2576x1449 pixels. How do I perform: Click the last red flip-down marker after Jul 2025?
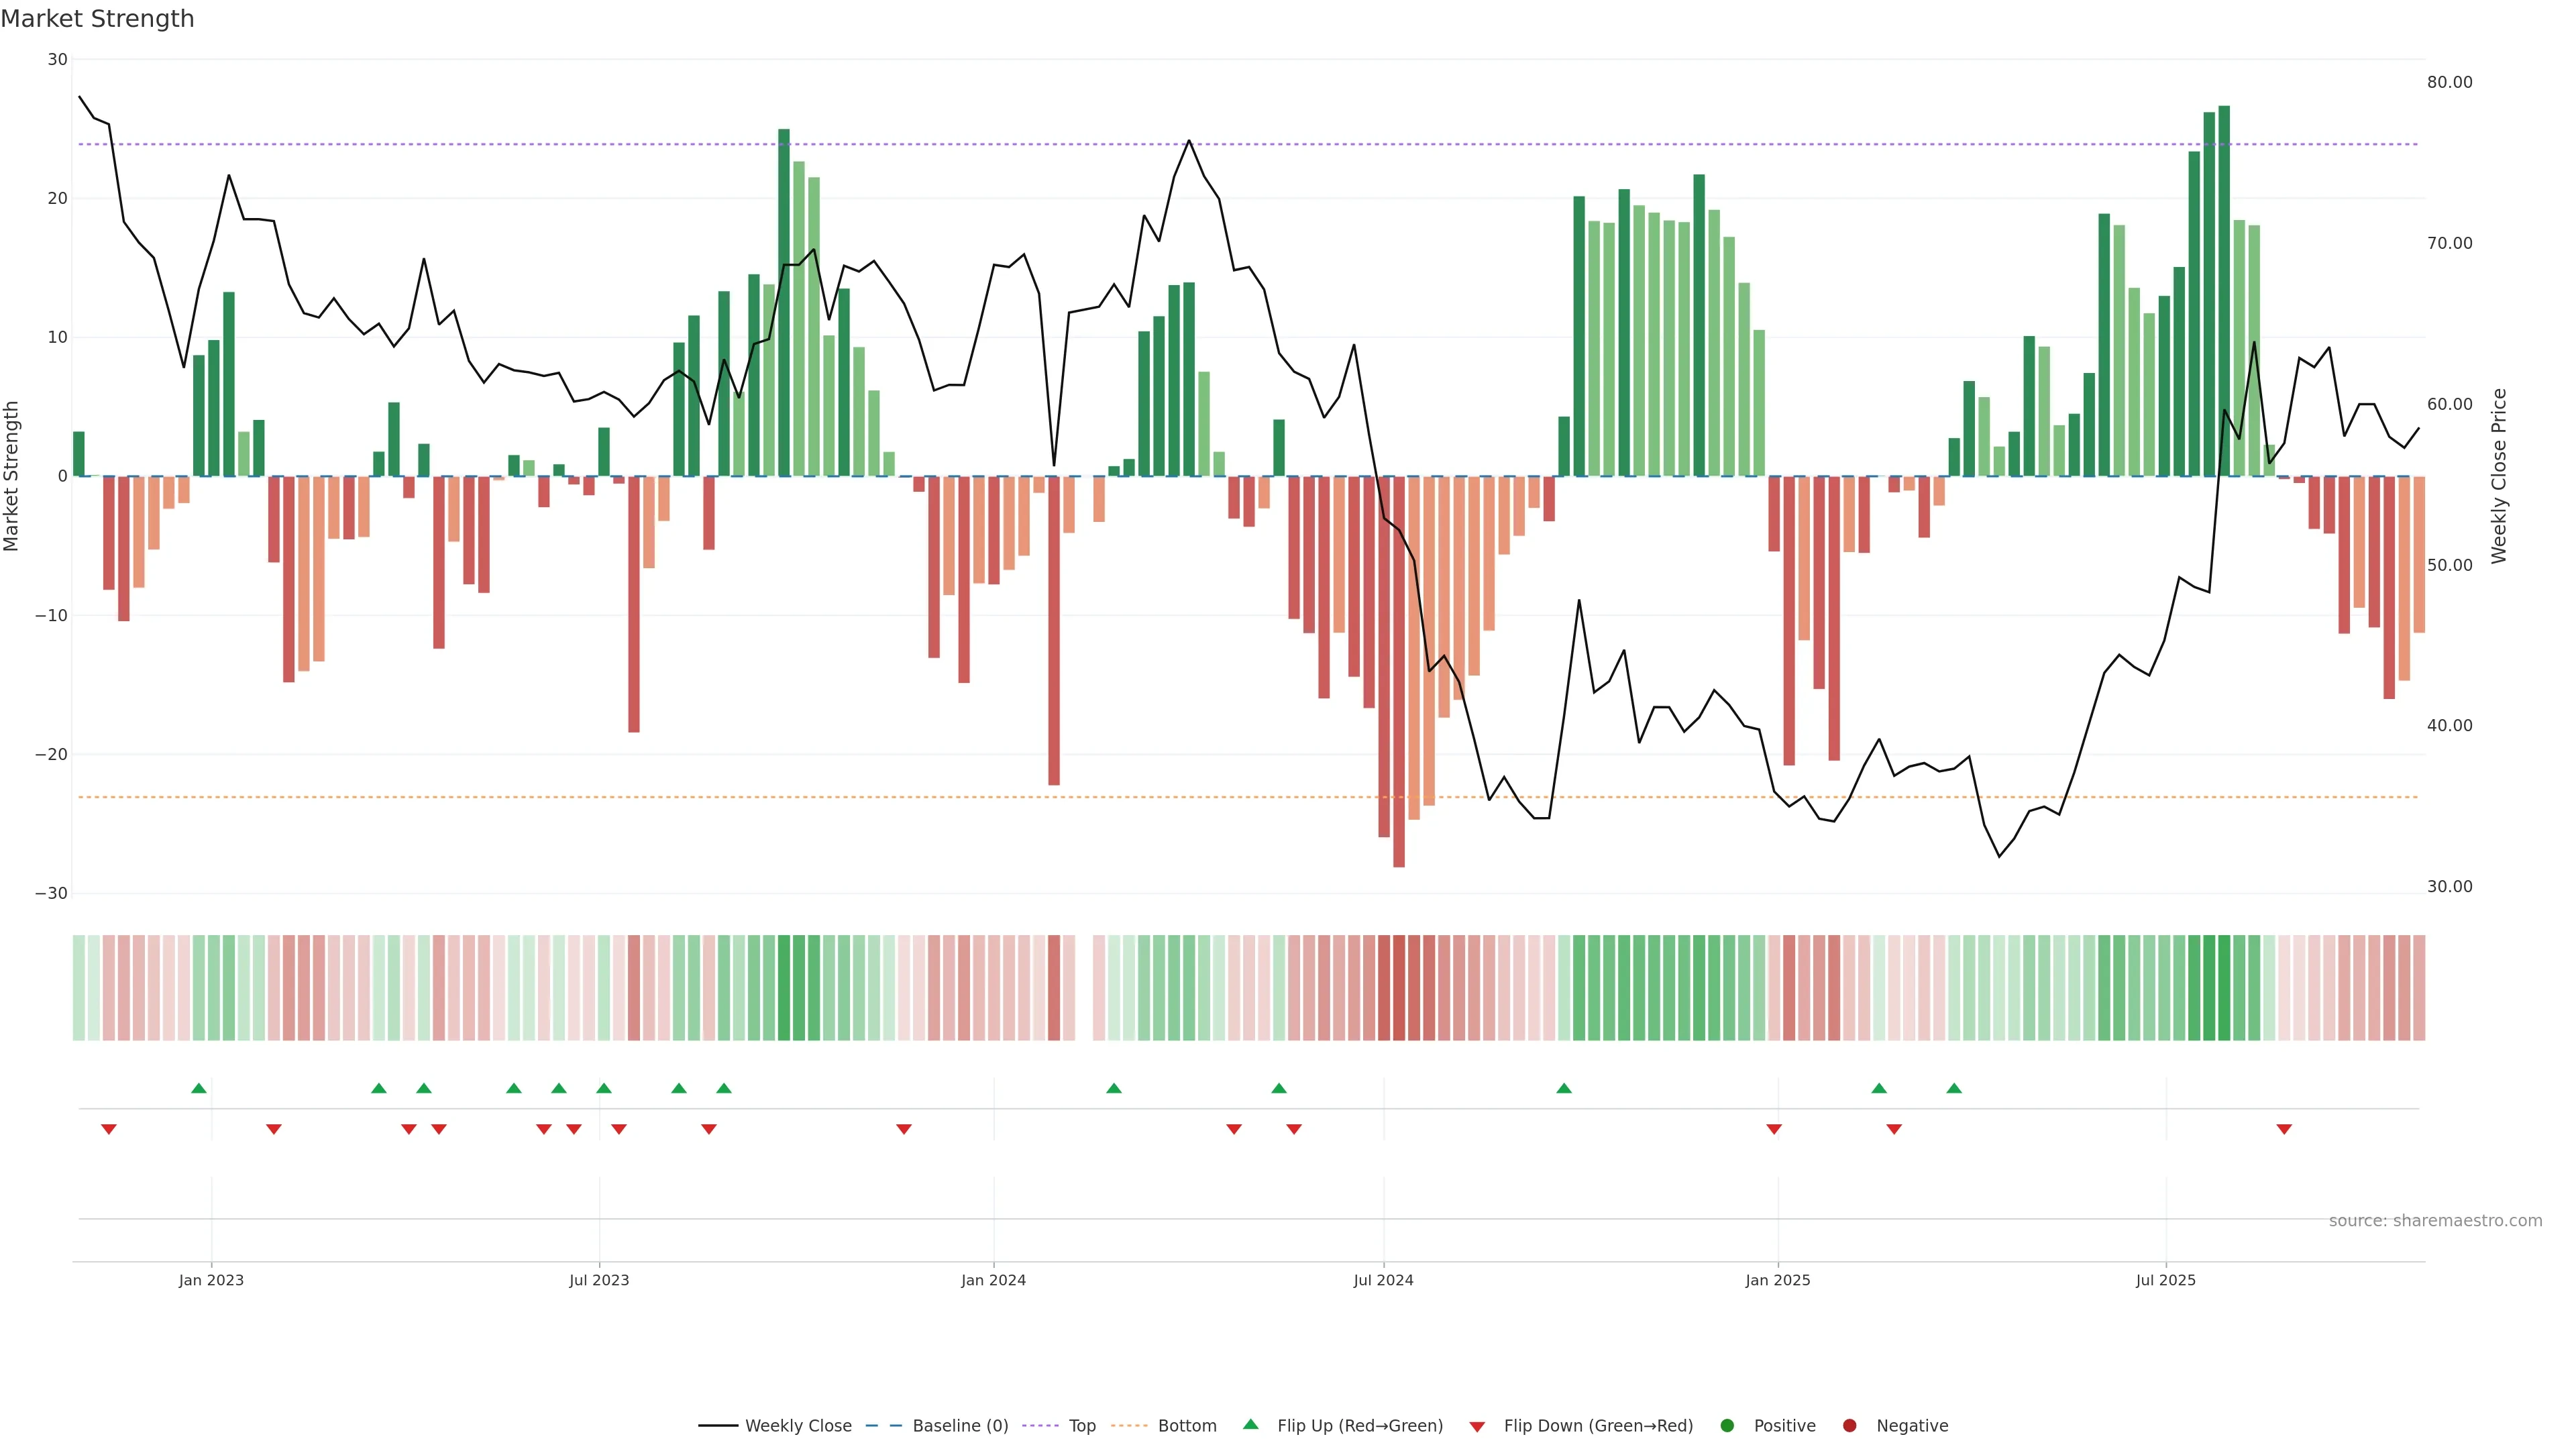click(x=2284, y=1129)
